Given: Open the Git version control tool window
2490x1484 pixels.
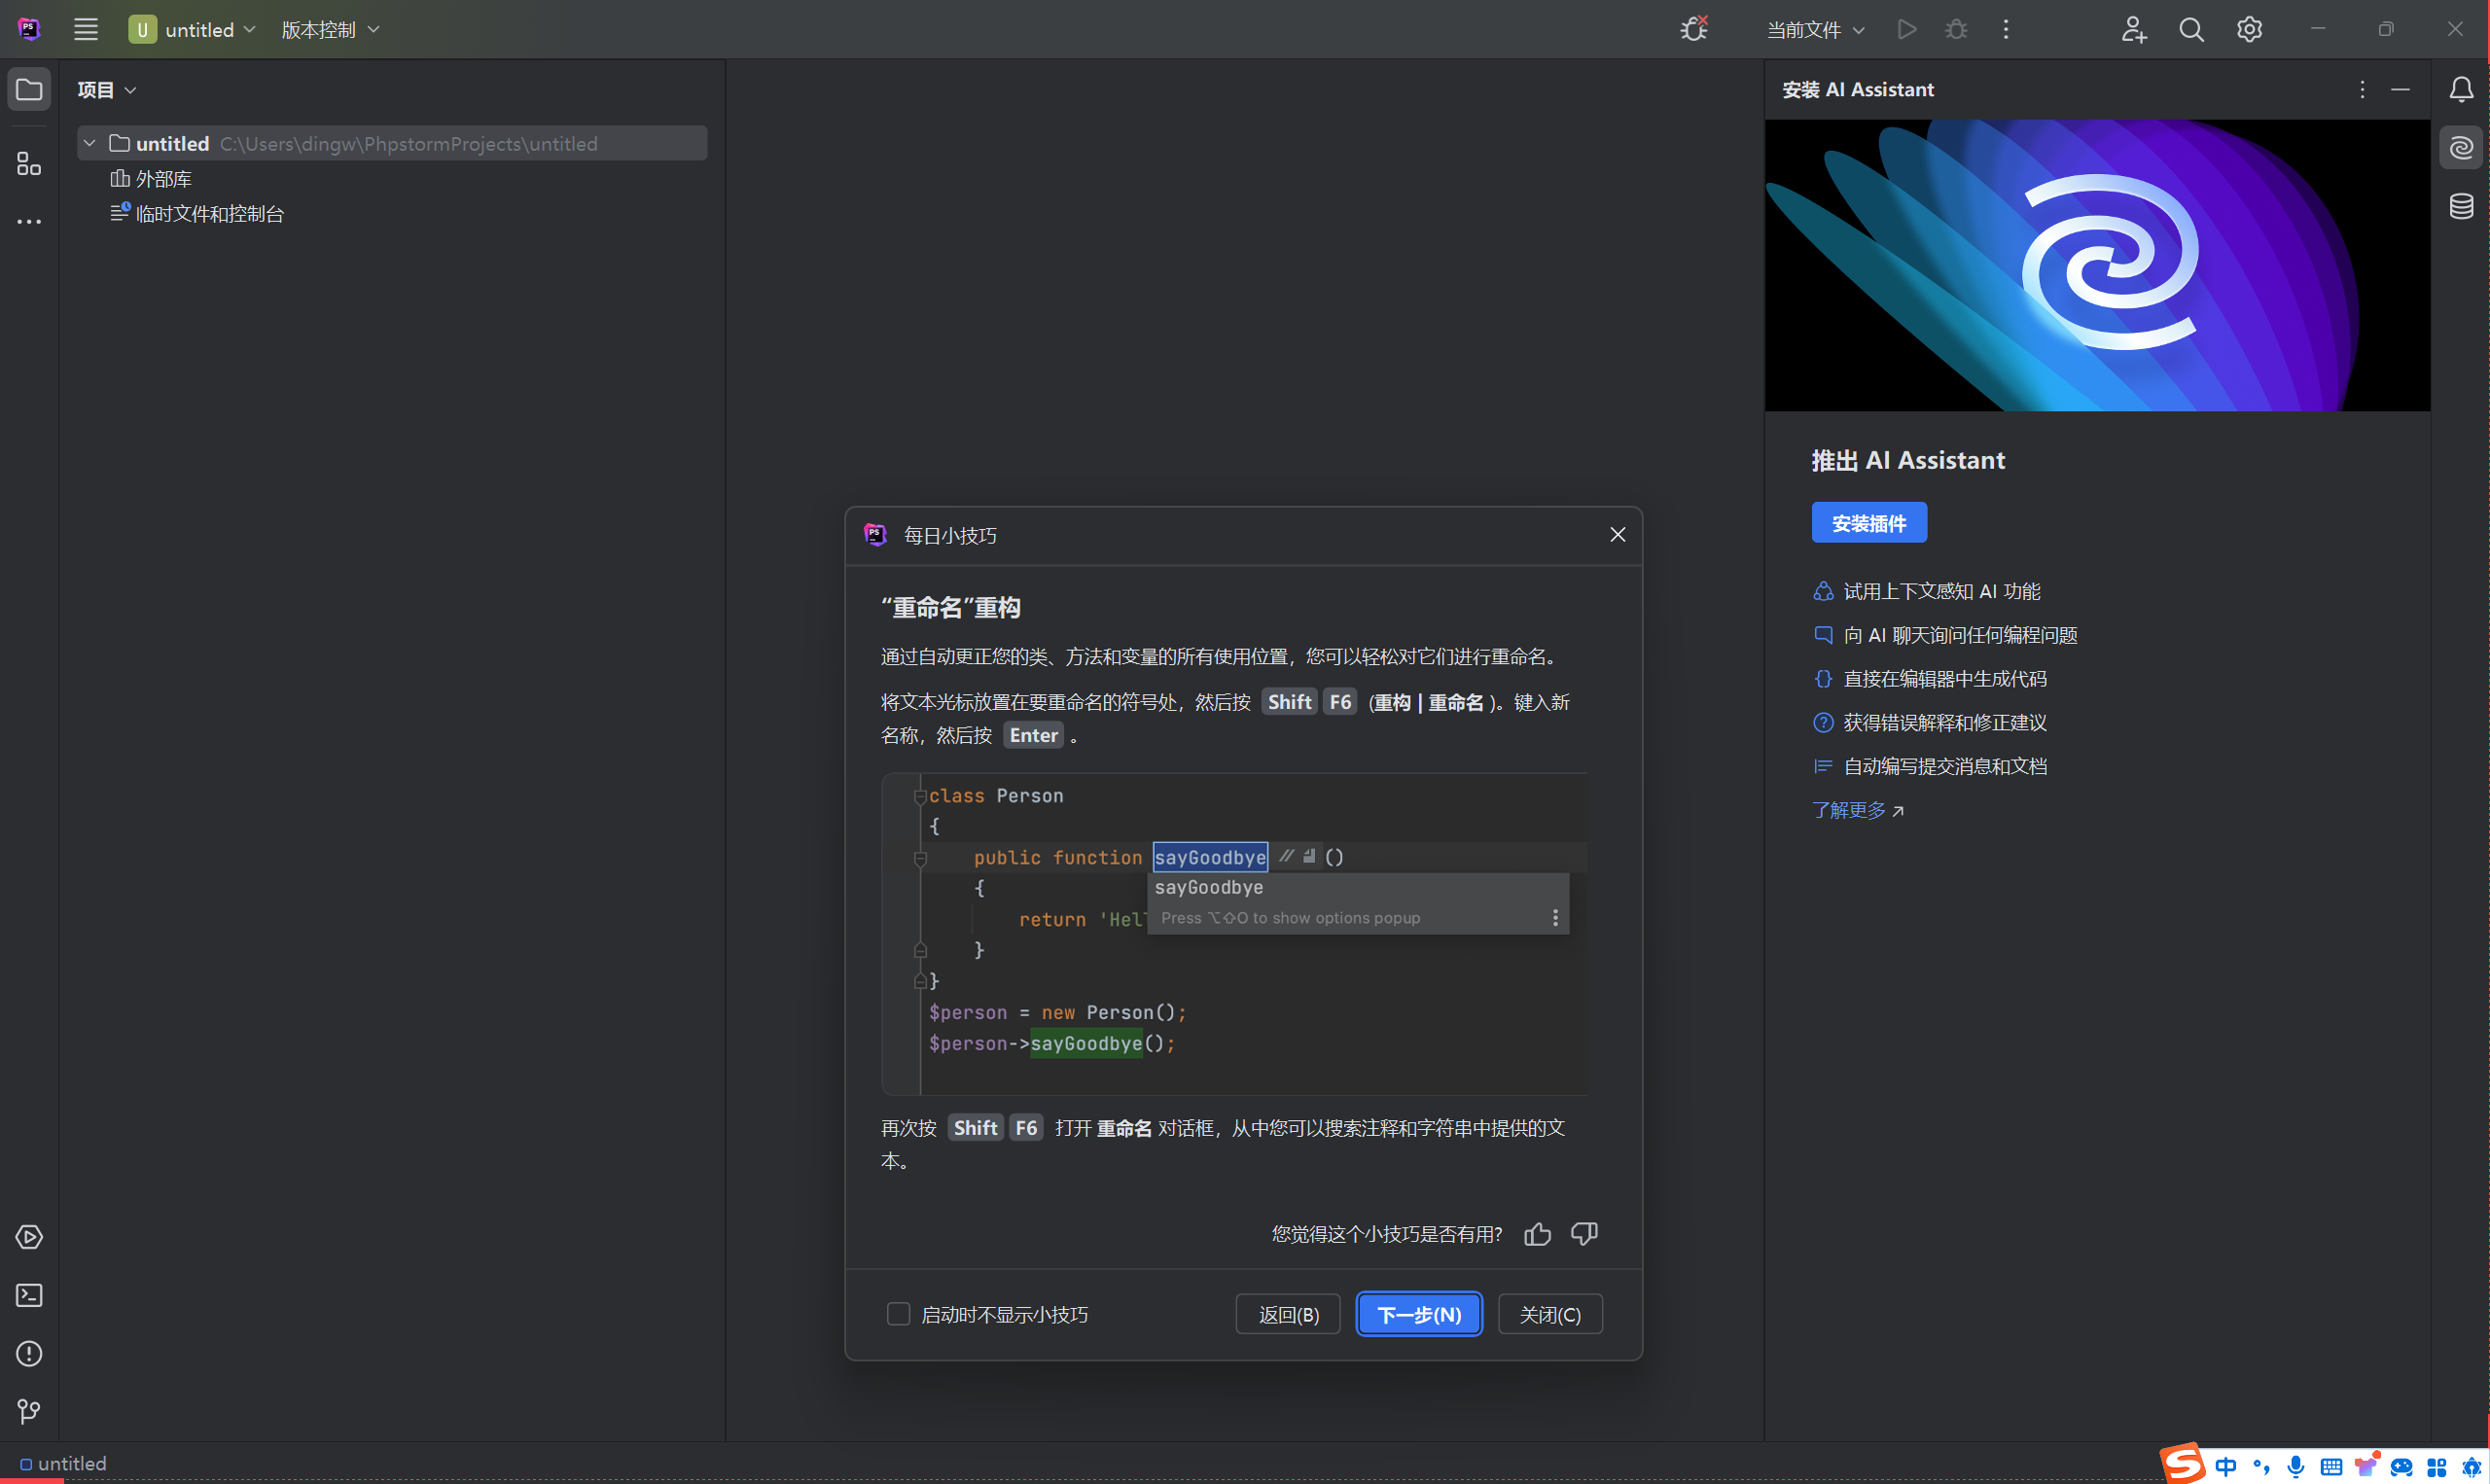Looking at the screenshot, I should pyautogui.click(x=29, y=1411).
